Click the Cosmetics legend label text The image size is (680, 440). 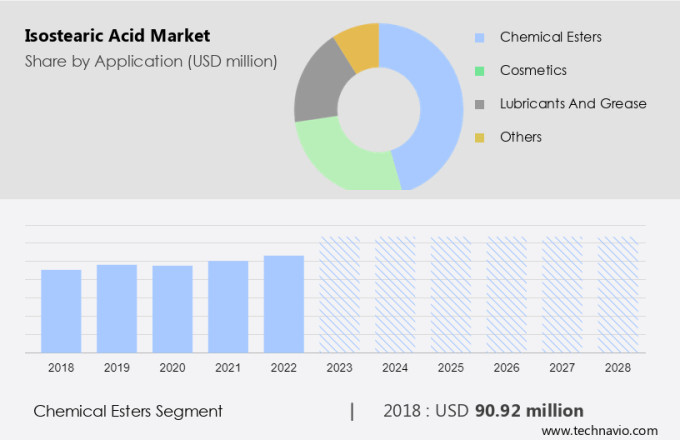533,71
